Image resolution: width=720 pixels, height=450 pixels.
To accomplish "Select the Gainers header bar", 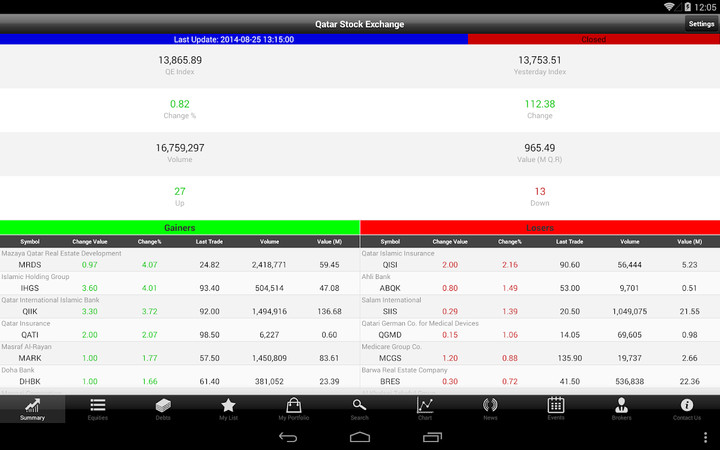I will tap(180, 227).
